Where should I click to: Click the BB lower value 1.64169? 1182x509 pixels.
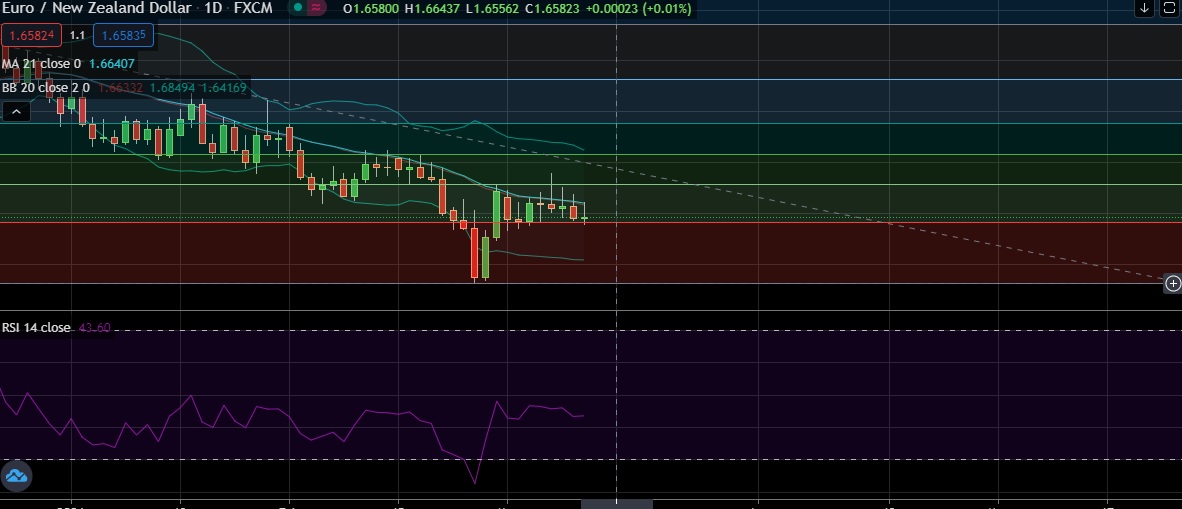click(223, 87)
